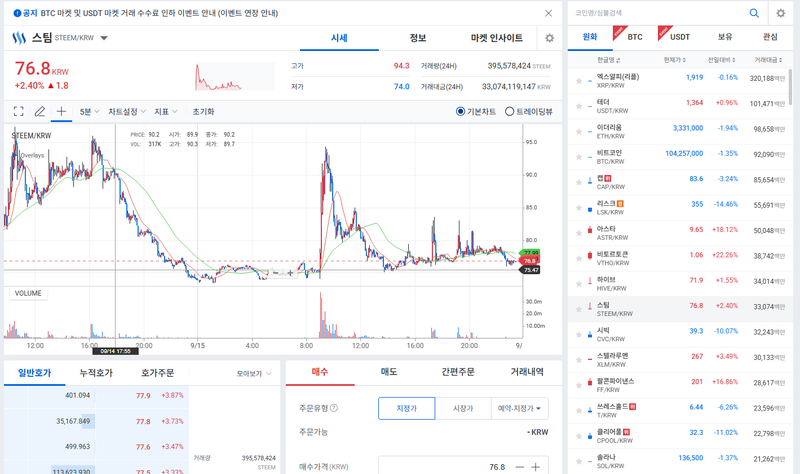This screenshot has height=474, width=800.
Task: Star the XLM/KRW row as favorite
Action: pyautogui.click(x=579, y=360)
